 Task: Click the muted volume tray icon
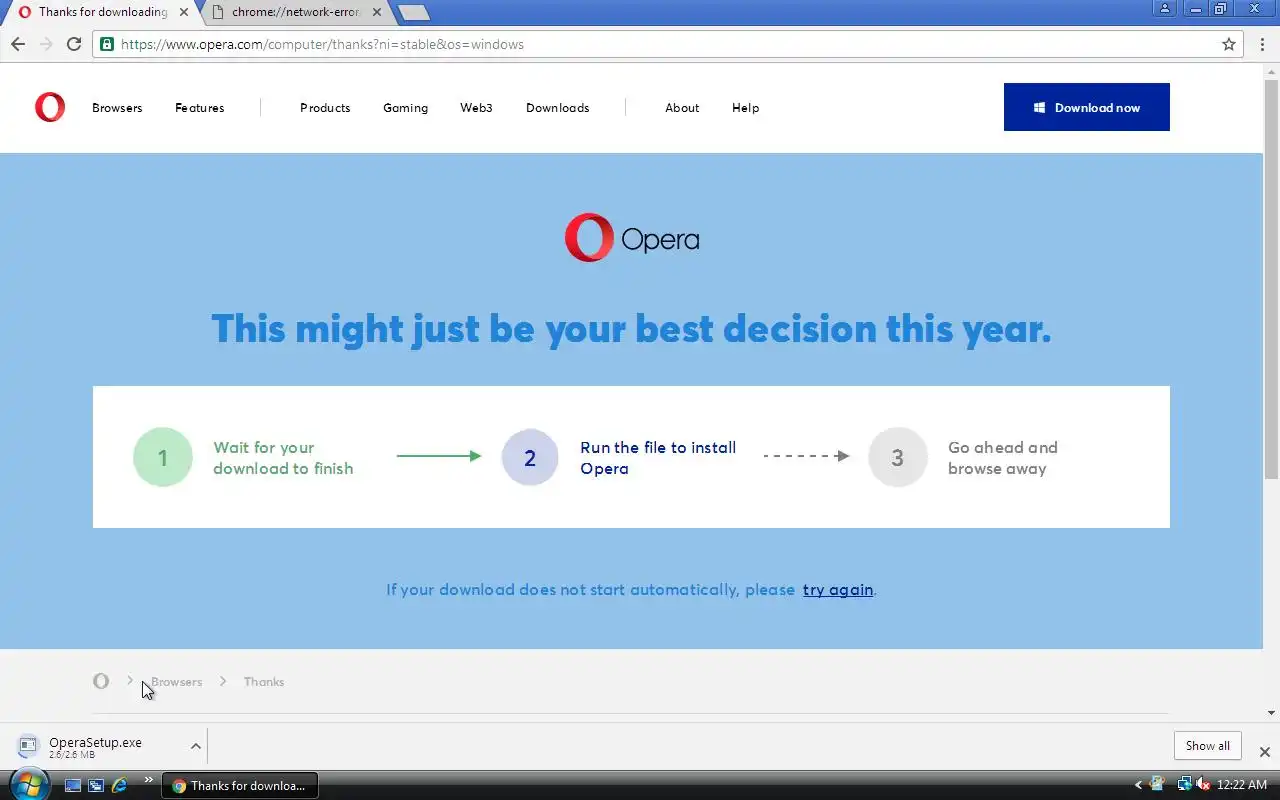[1202, 785]
